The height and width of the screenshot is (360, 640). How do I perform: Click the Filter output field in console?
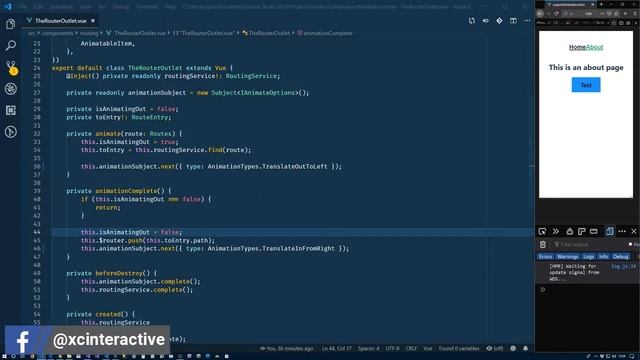pyautogui.click(x=589, y=244)
